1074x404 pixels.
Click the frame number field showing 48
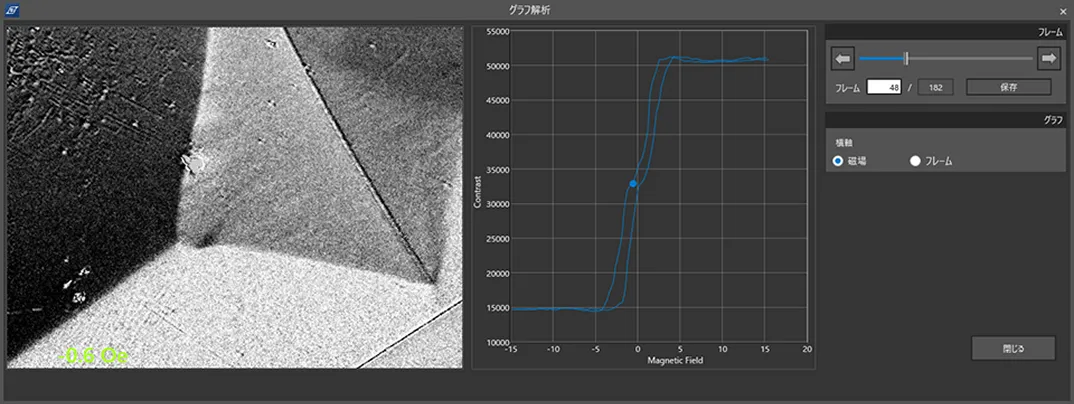884,88
